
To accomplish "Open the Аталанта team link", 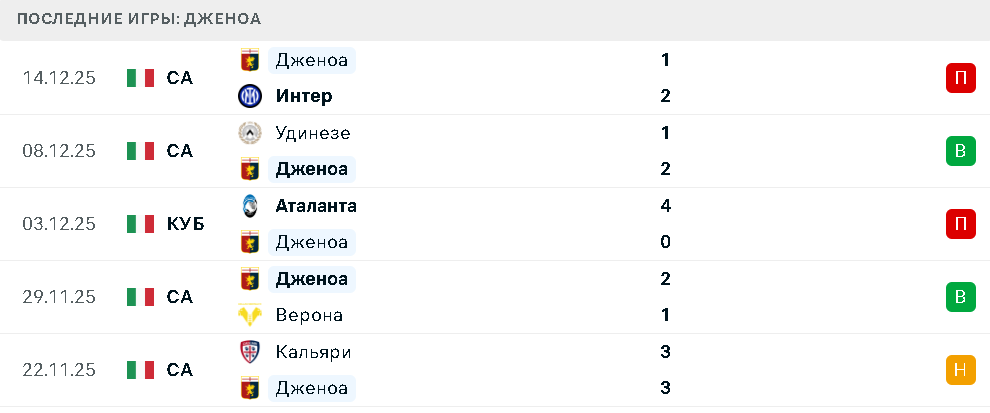I will [x=316, y=206].
